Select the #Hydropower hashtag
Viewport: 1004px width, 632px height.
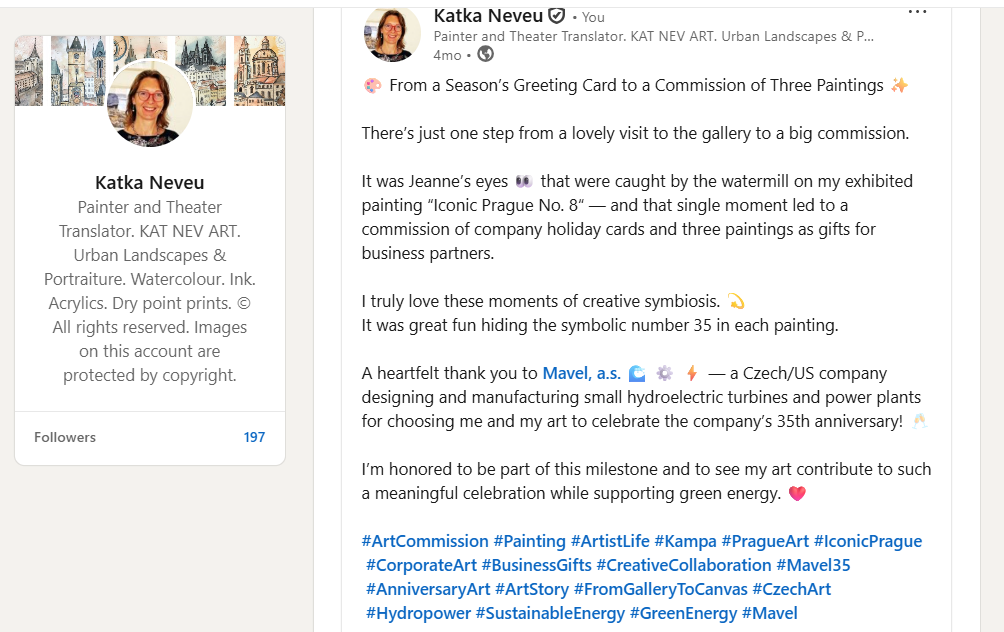coord(418,613)
